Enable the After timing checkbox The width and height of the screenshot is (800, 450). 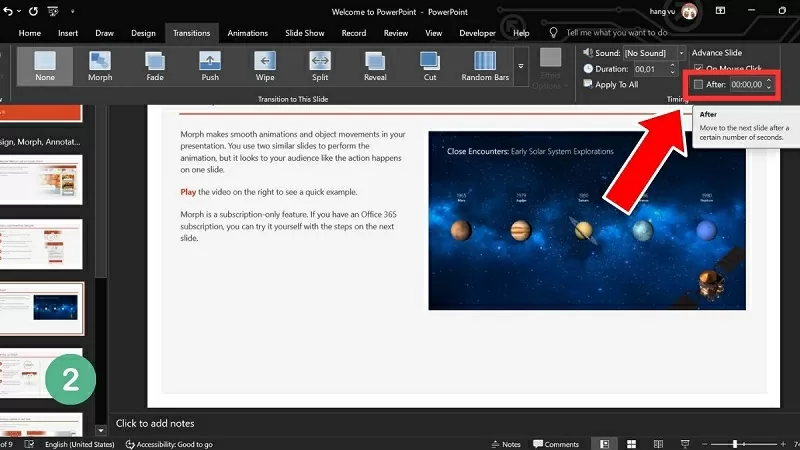(x=699, y=85)
